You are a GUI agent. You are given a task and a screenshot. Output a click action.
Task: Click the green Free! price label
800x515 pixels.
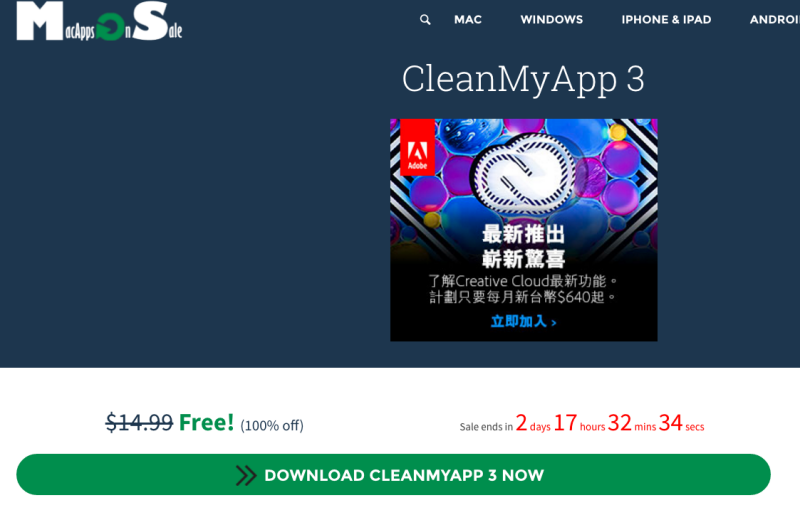(207, 423)
